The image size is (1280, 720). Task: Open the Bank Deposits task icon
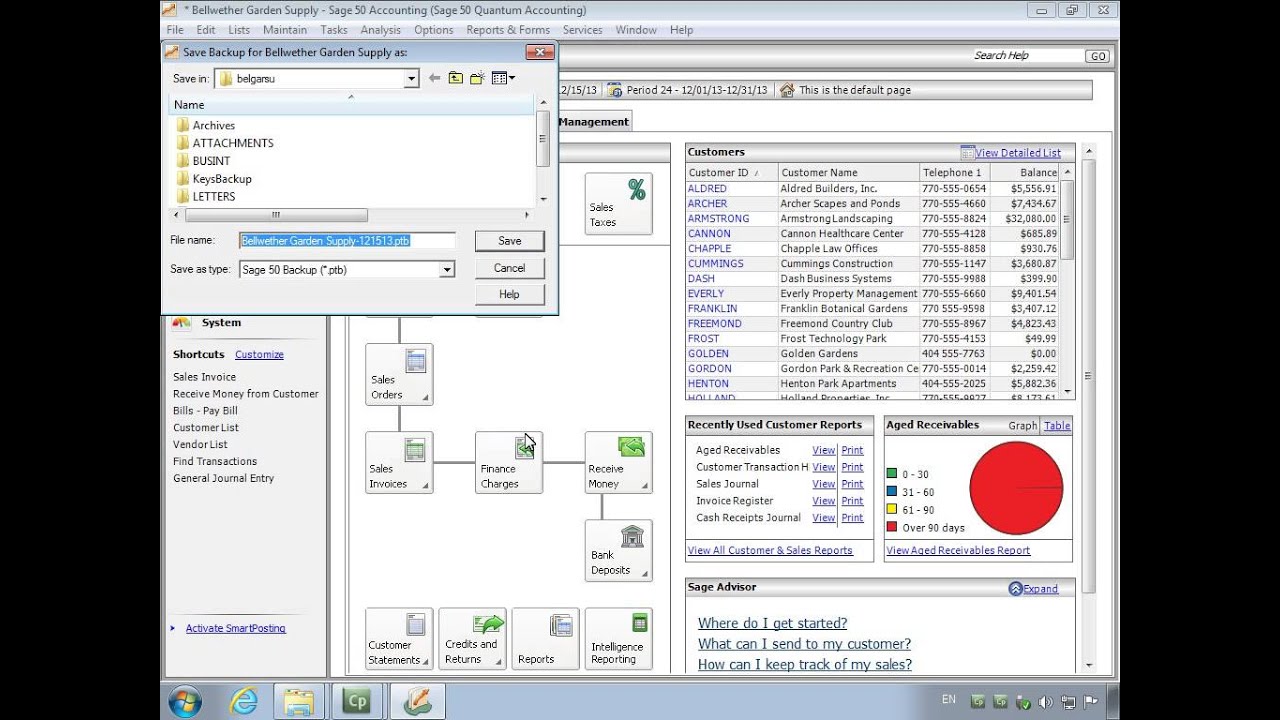[618, 550]
